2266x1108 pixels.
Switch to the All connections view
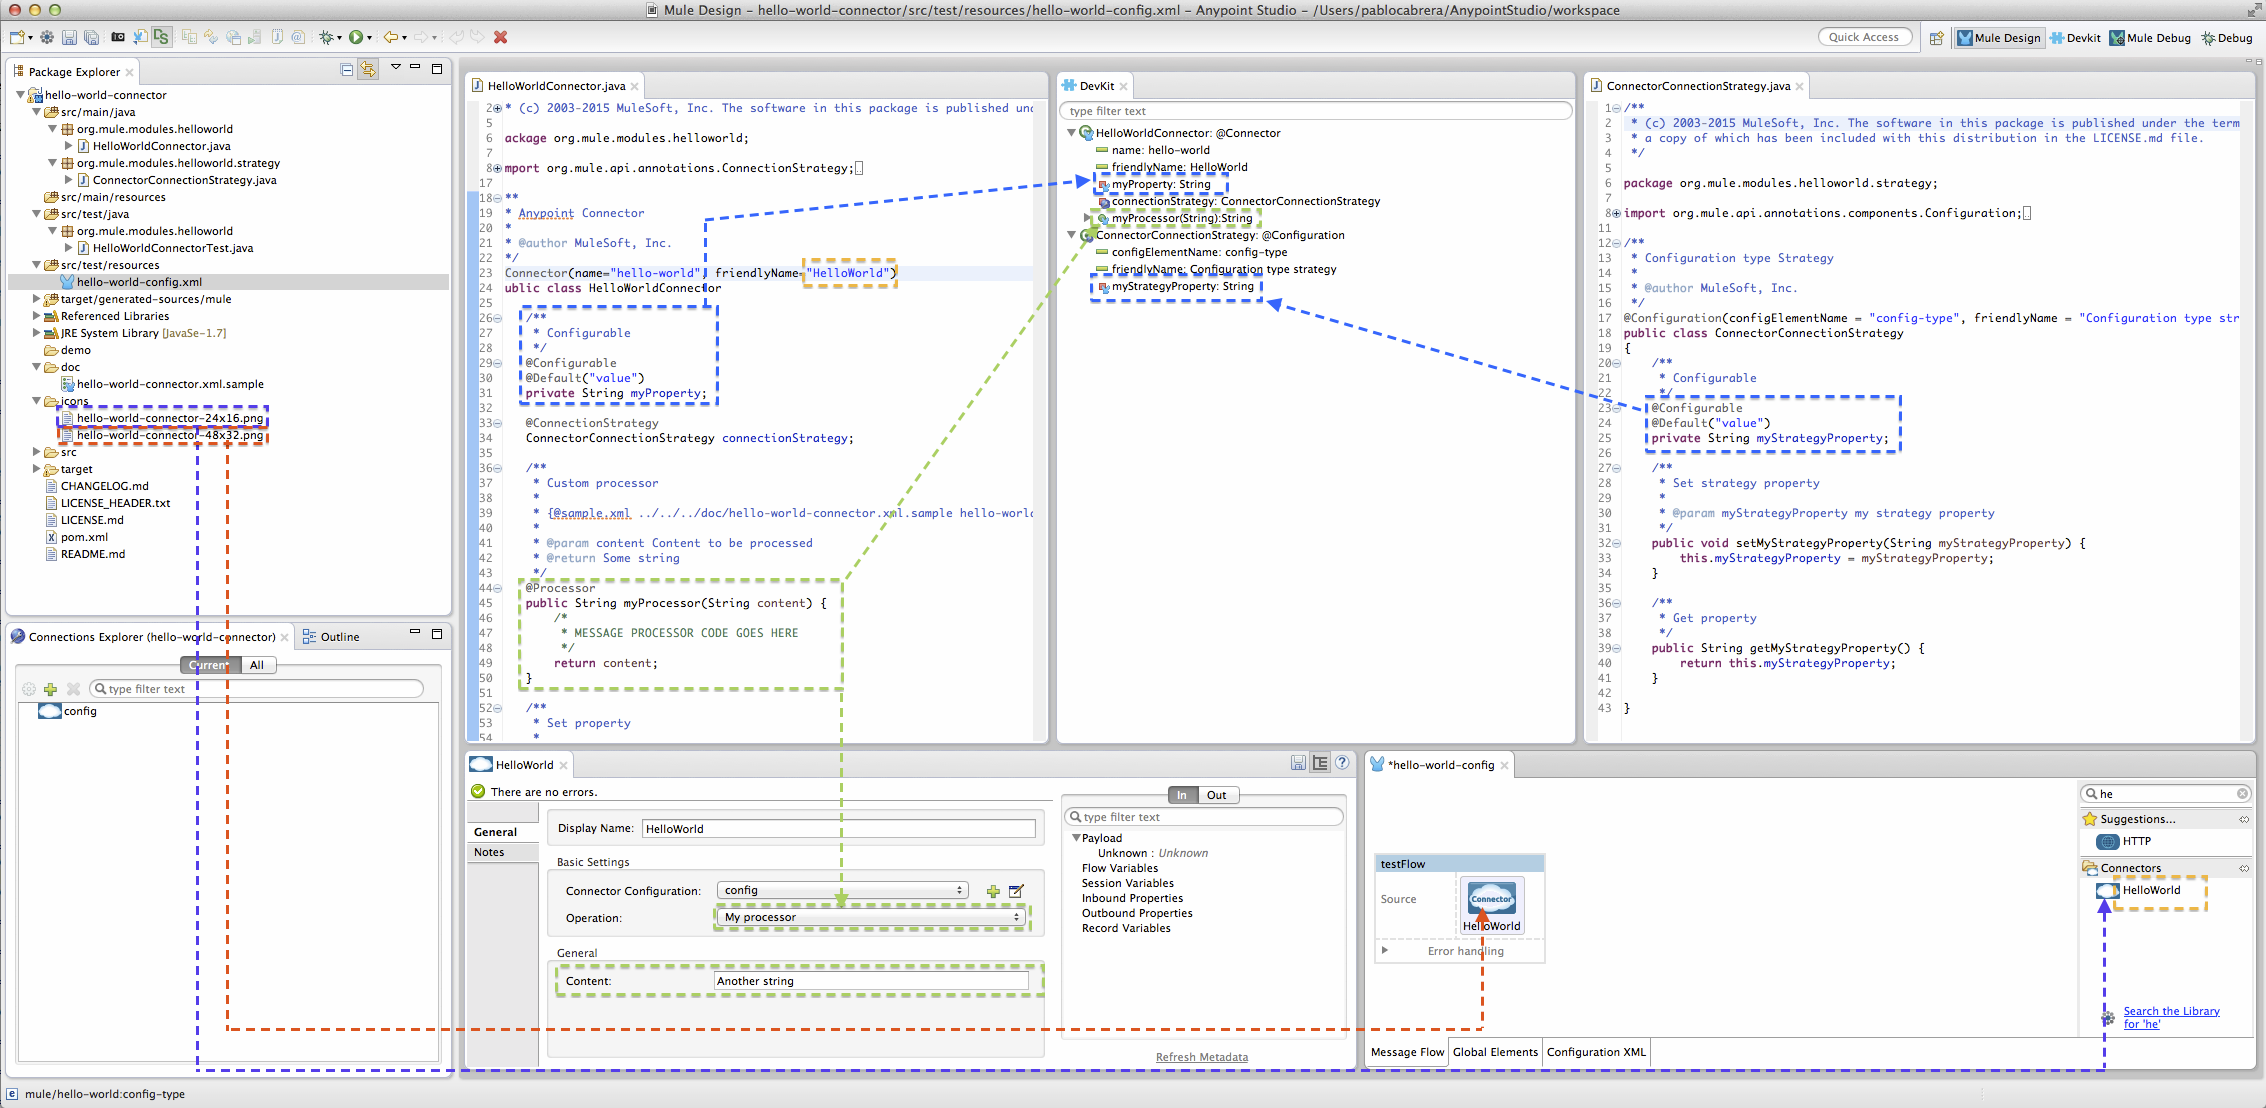coord(258,664)
